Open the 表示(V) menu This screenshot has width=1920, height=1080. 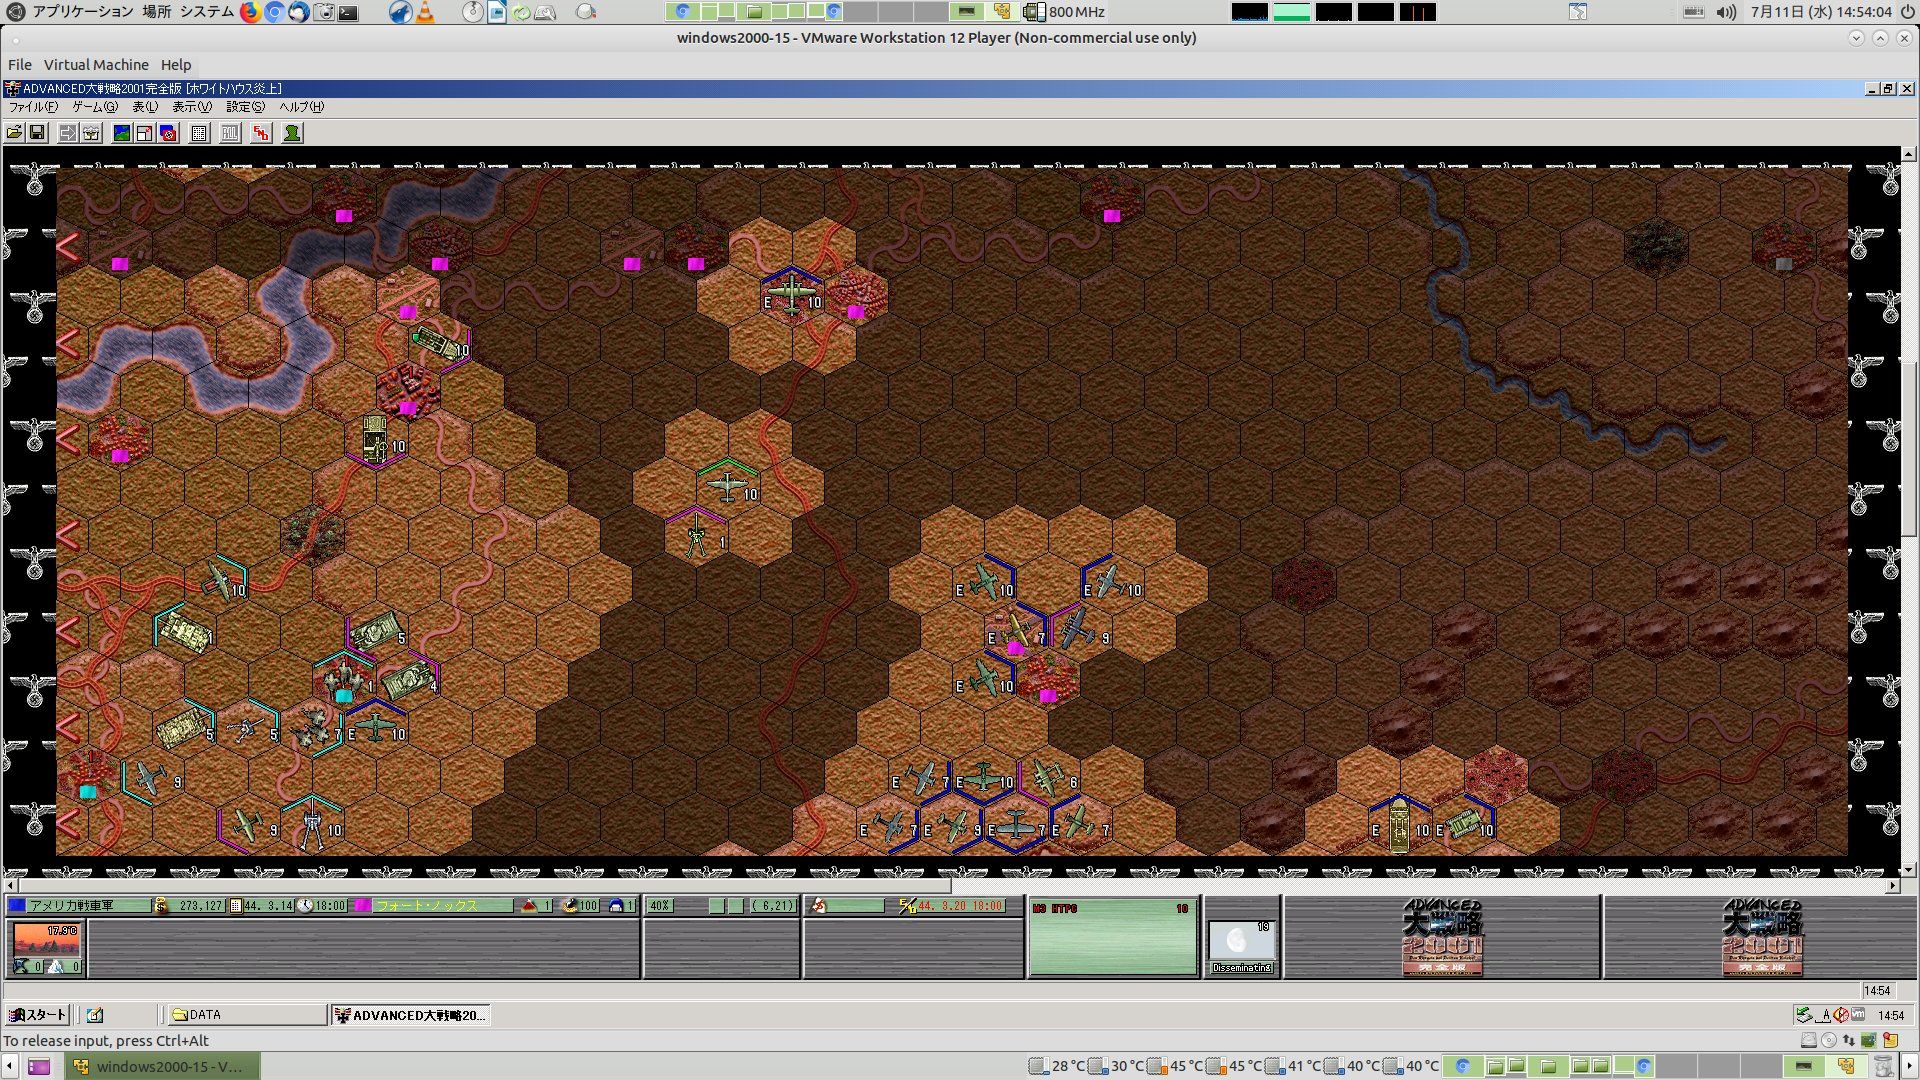[x=191, y=107]
